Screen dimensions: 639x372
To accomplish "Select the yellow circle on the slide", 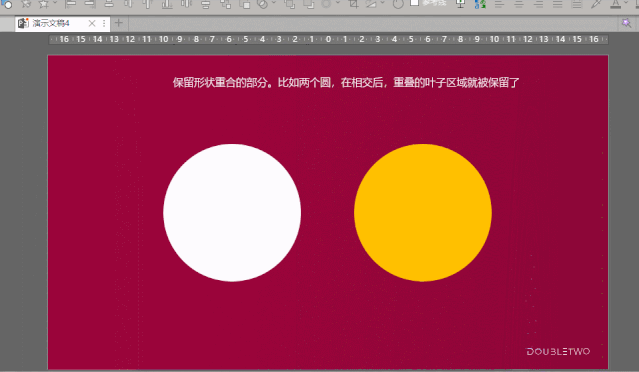I will pos(423,212).
